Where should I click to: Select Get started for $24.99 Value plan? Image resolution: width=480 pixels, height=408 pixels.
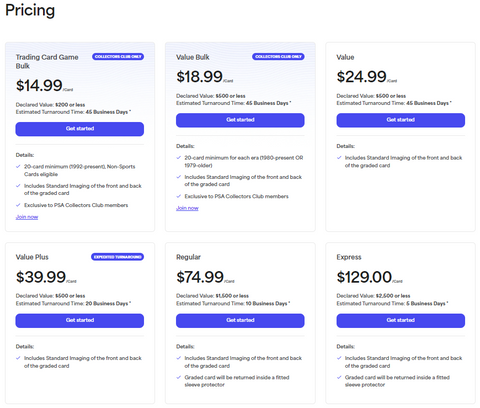click(401, 120)
